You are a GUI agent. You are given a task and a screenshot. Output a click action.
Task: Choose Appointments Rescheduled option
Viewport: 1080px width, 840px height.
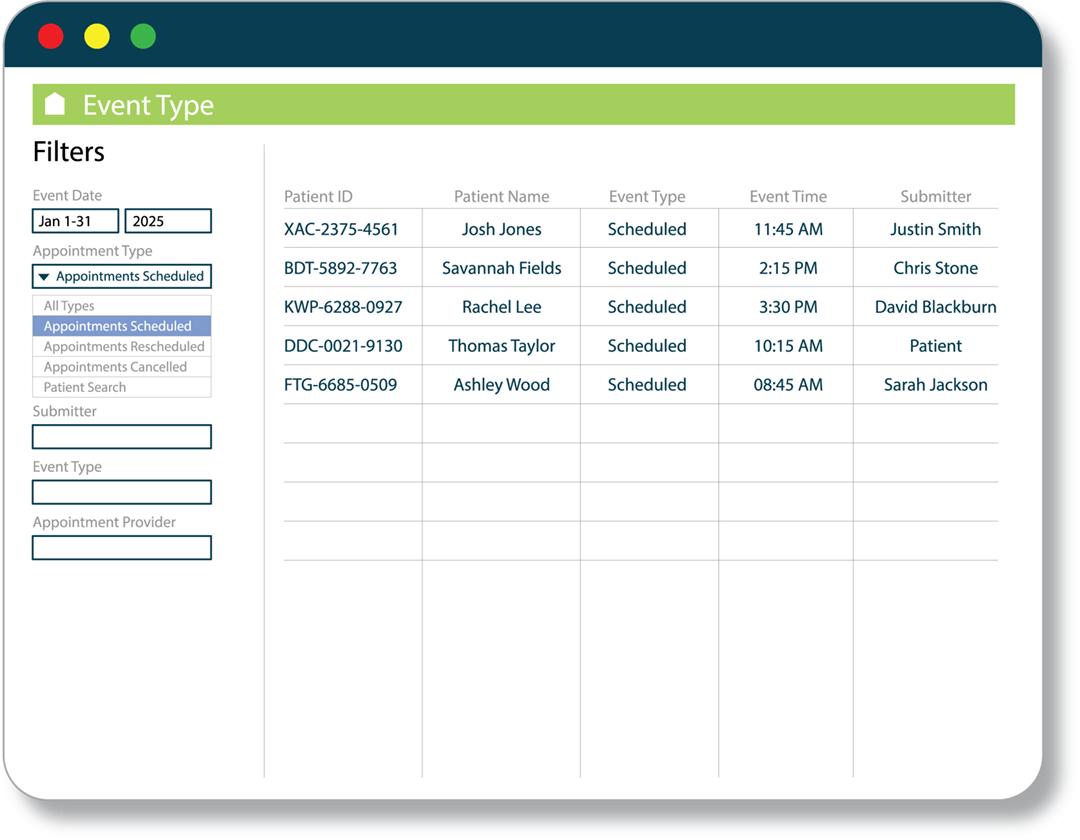click(x=122, y=346)
